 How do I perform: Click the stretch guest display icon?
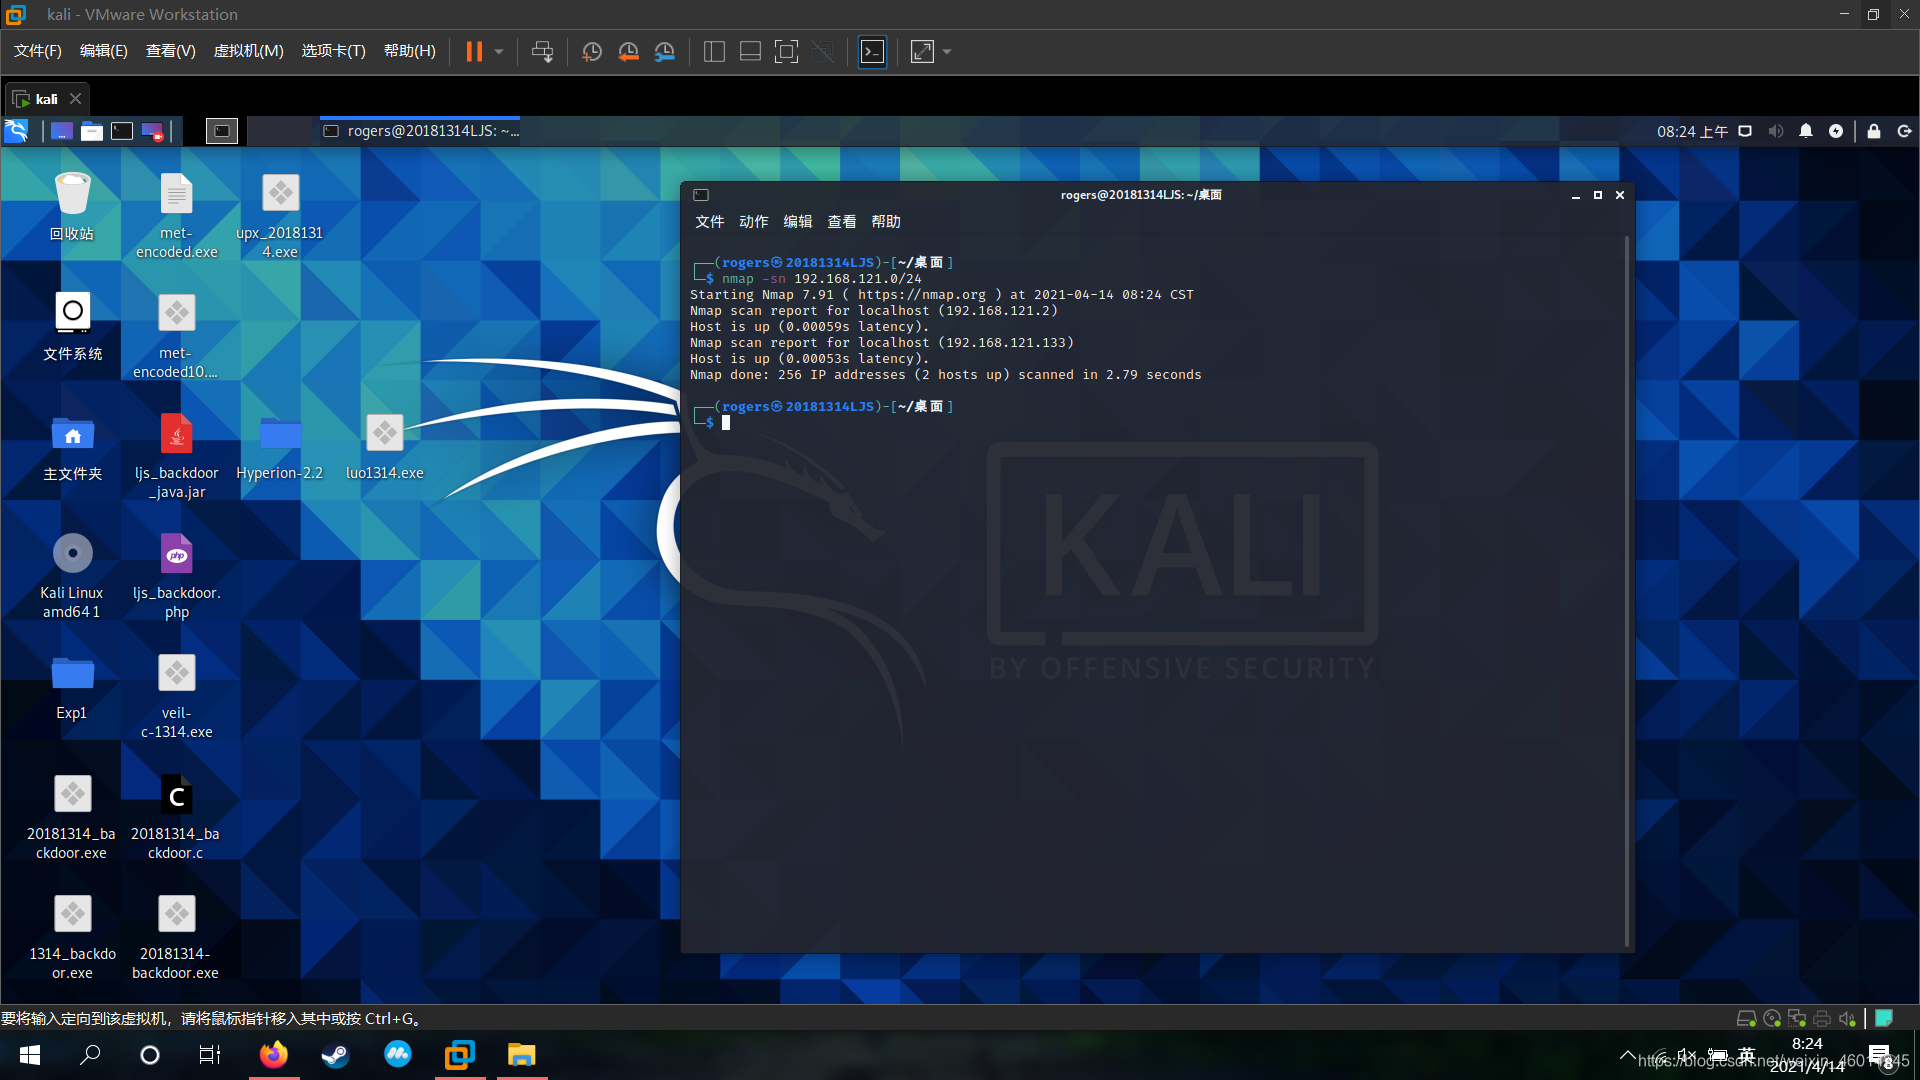[922, 51]
